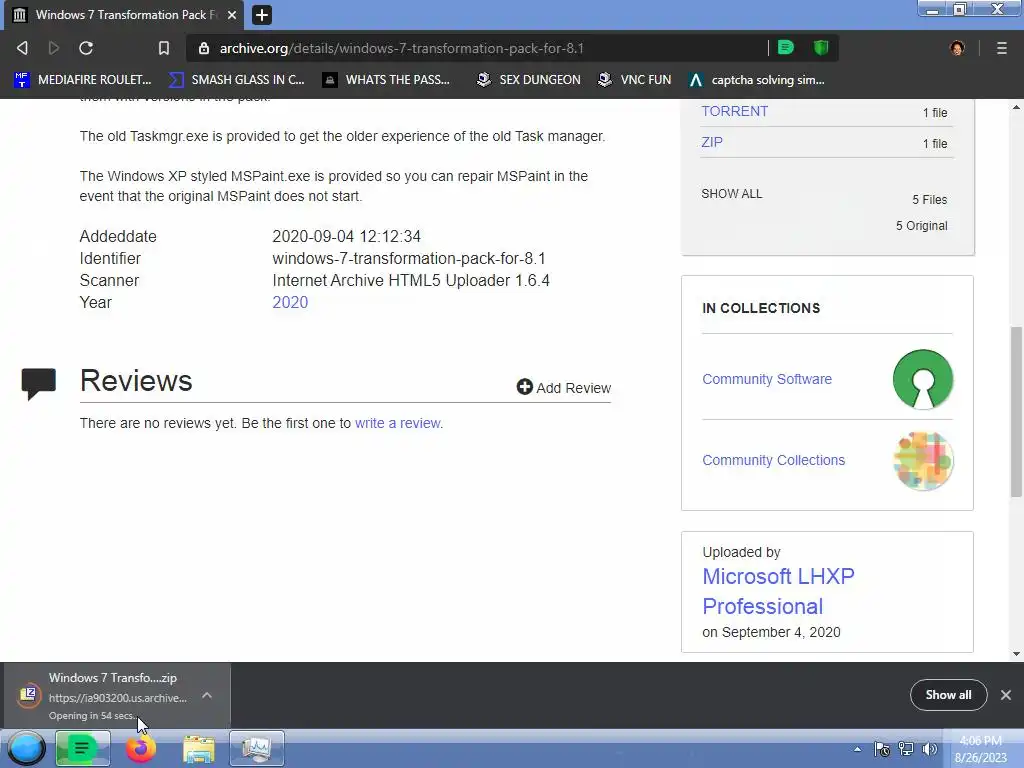Click the Community Software green logo
The width and height of the screenshot is (1024, 768).
[923, 379]
